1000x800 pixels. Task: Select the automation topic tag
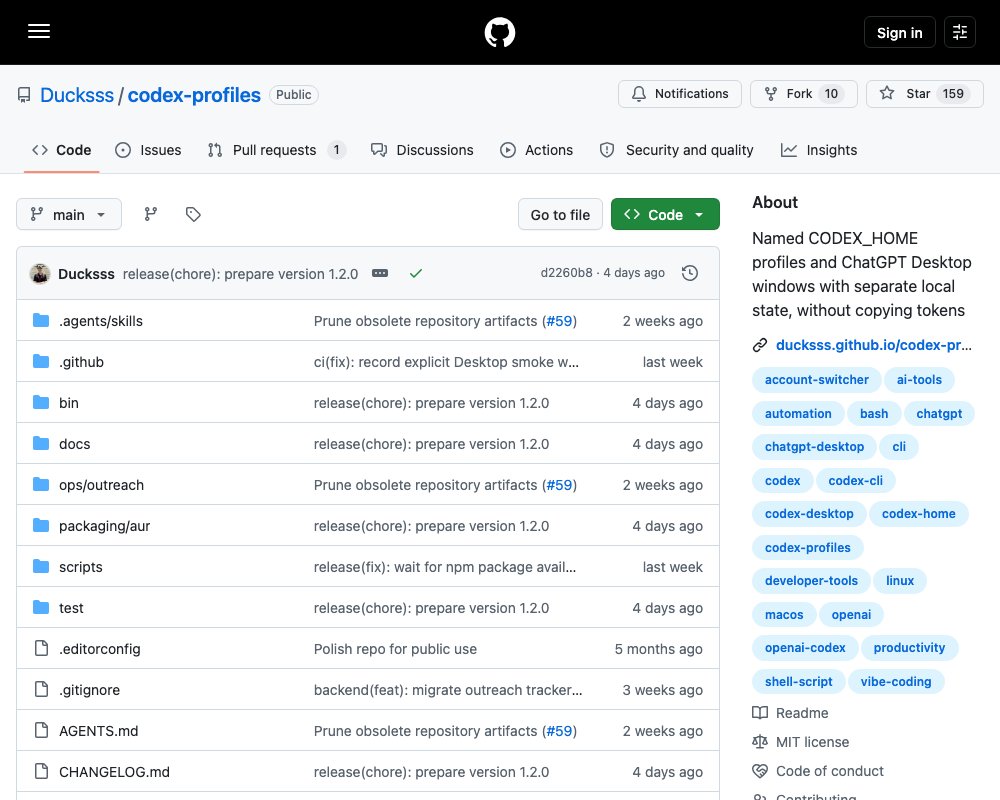798,413
